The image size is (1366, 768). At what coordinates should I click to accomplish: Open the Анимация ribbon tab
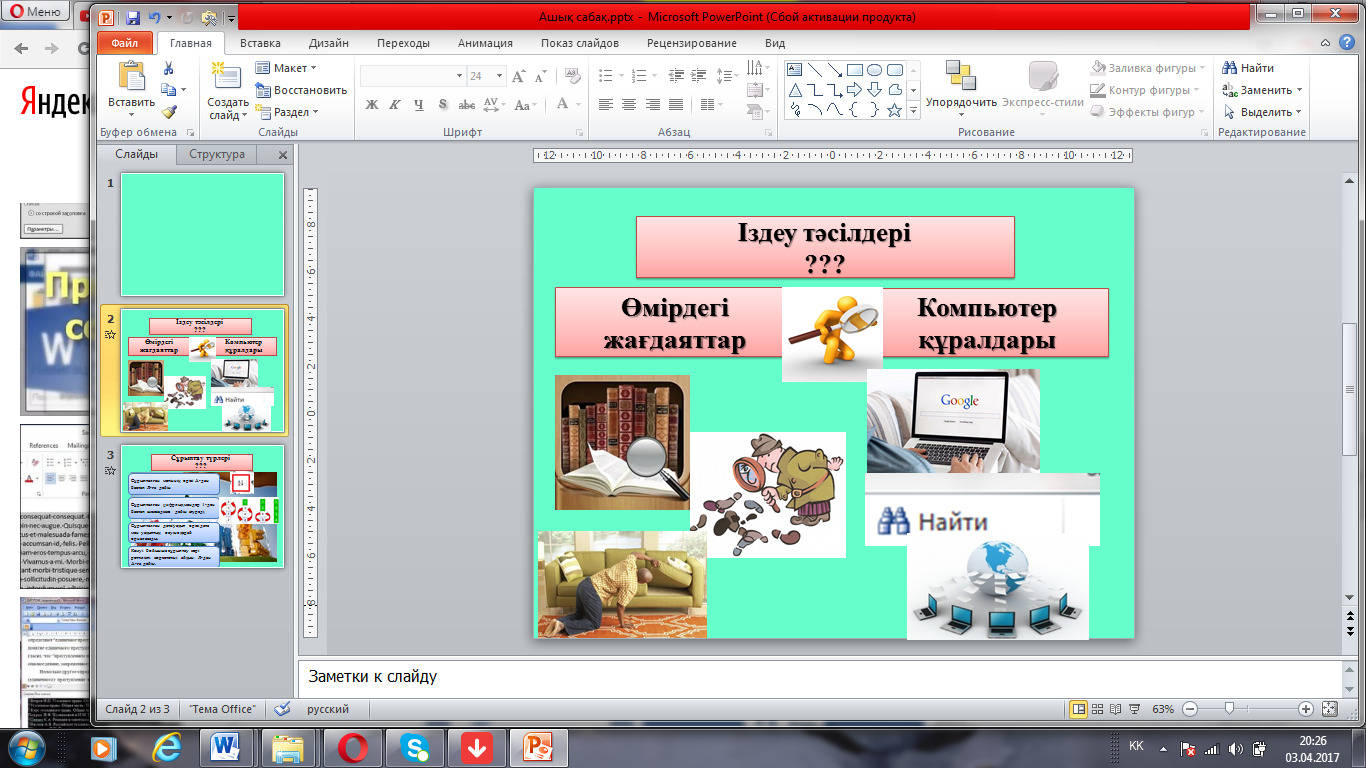[x=485, y=43]
